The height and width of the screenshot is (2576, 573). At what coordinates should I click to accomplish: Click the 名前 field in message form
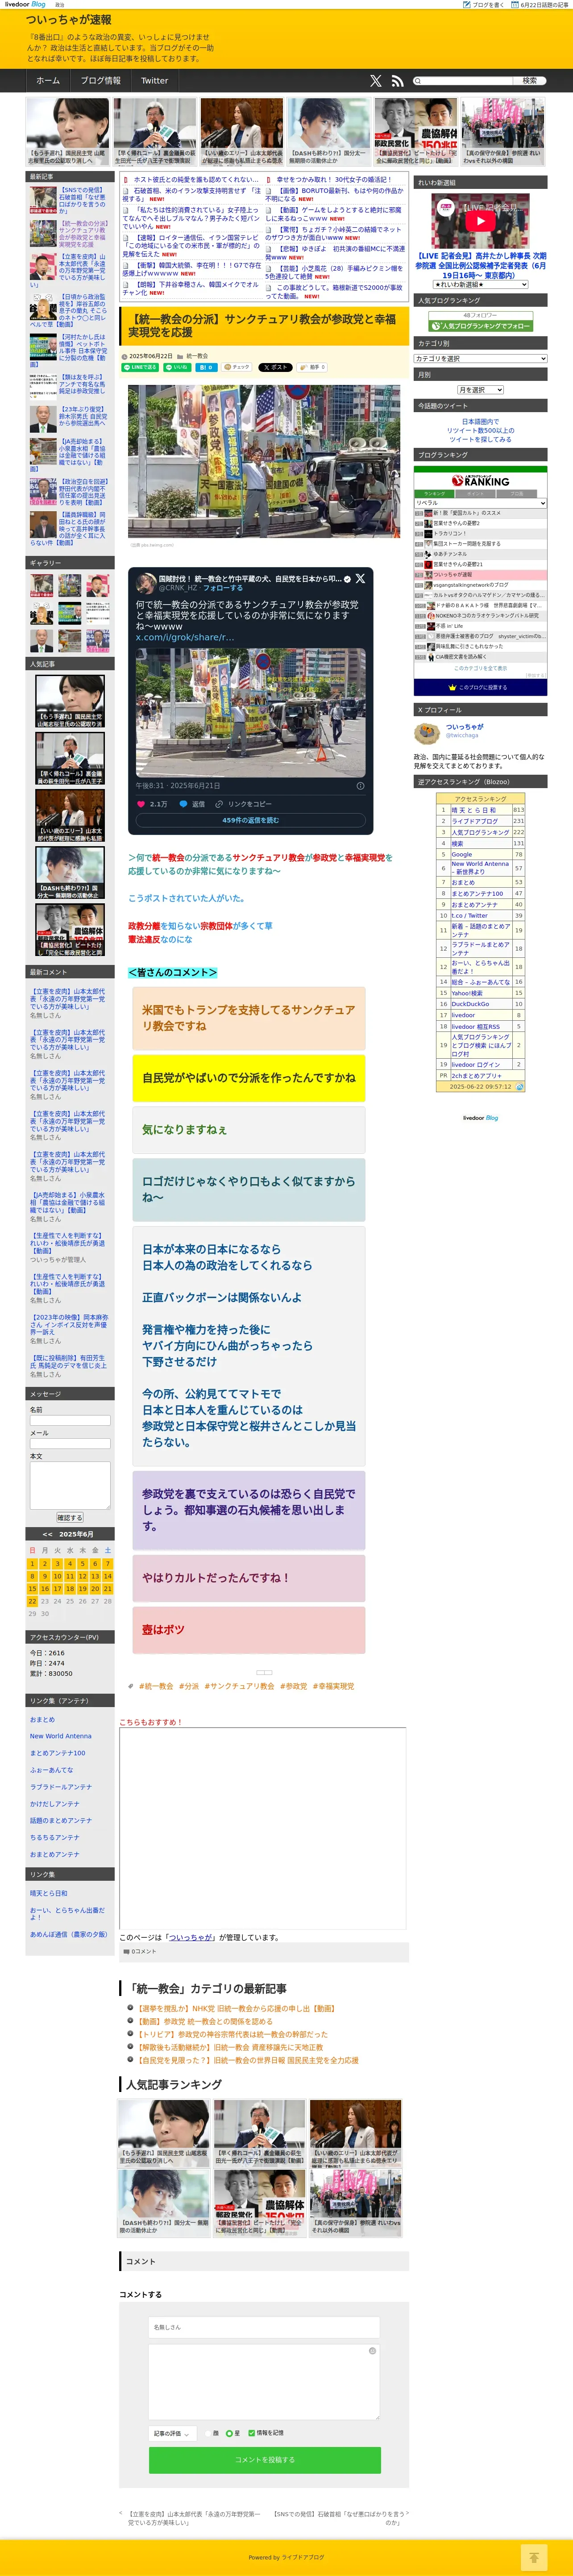point(70,1420)
